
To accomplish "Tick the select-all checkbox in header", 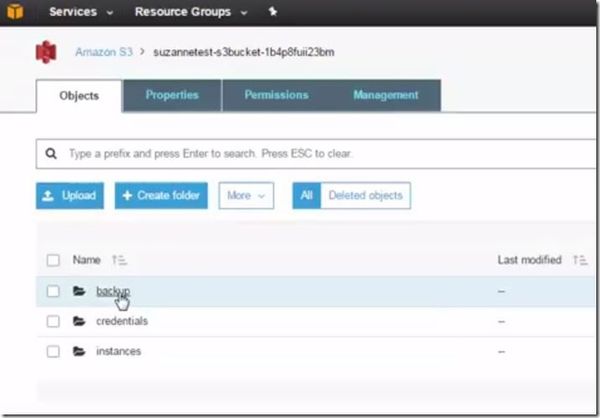I will tap(53, 260).
